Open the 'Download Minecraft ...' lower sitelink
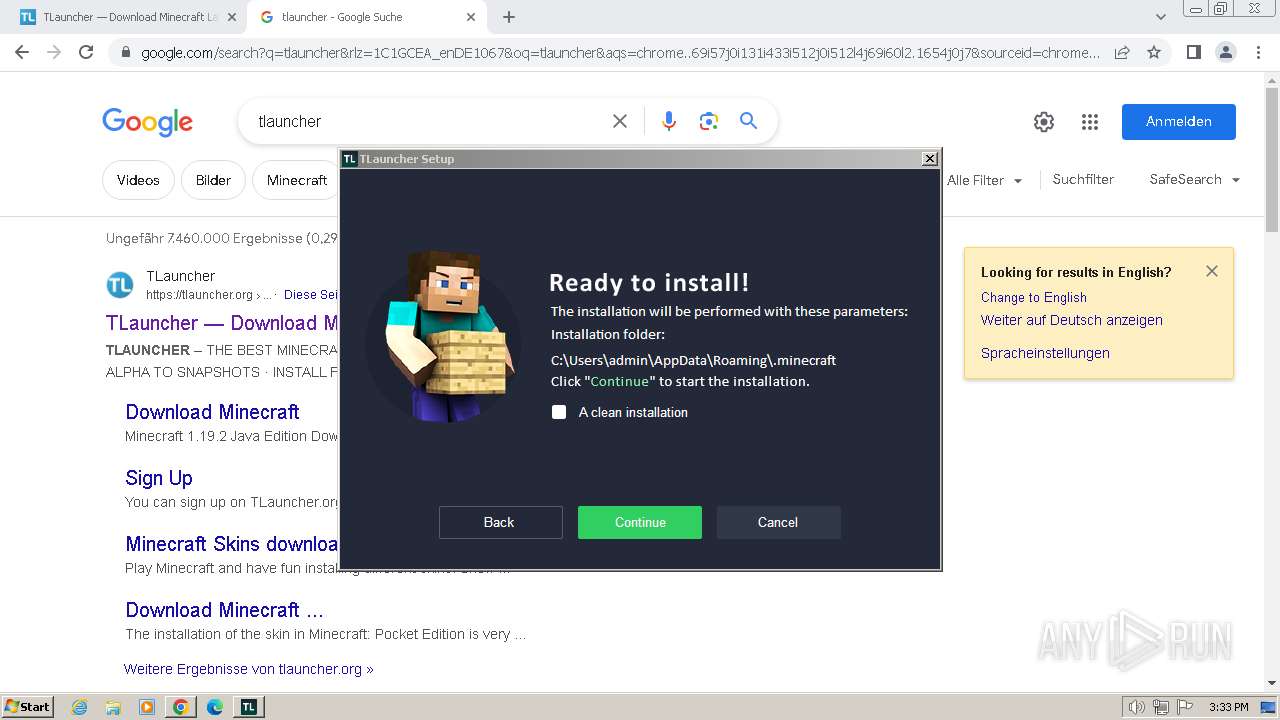Viewport: 1280px width, 720px height. pyautogui.click(x=224, y=610)
